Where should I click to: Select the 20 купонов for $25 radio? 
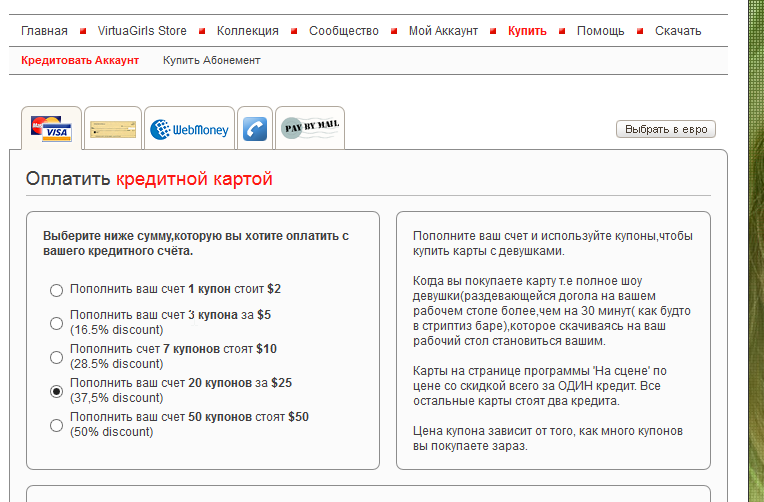[x=57, y=391]
